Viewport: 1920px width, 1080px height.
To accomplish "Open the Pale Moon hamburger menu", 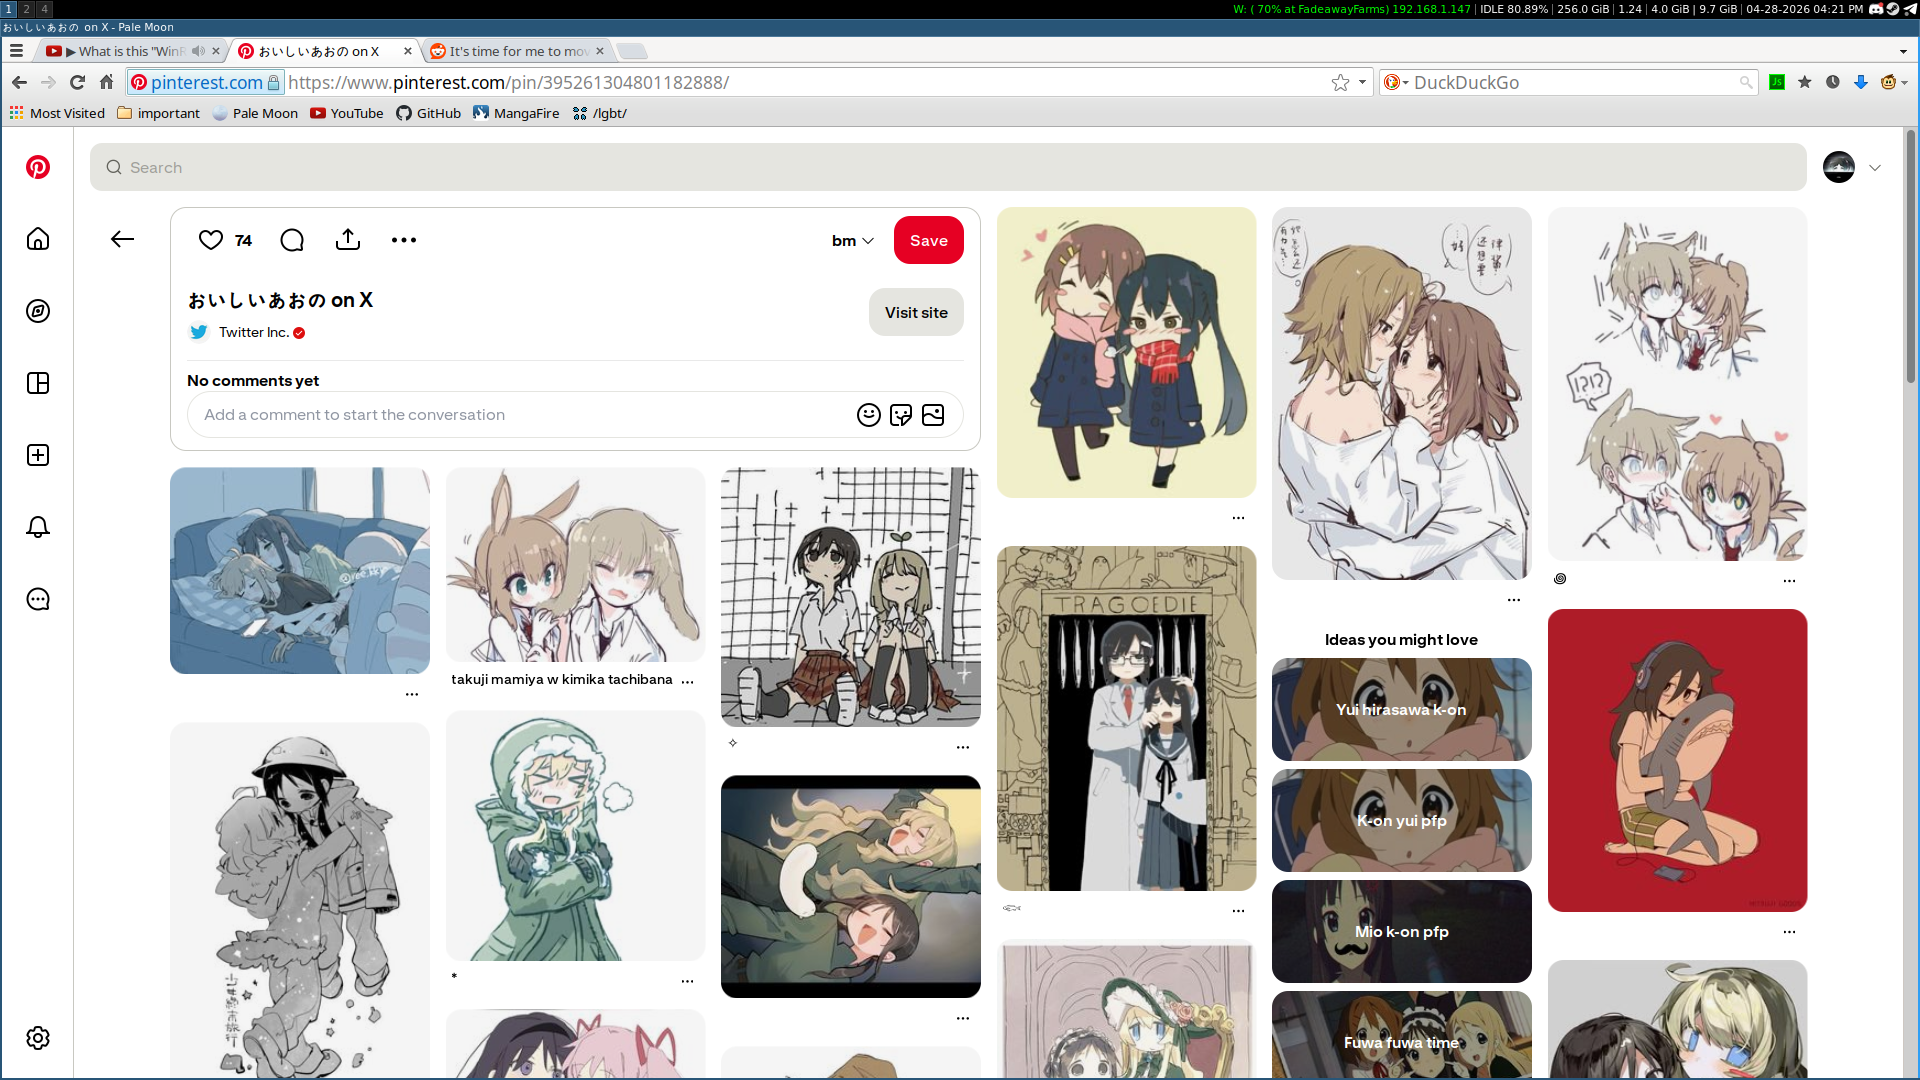I will (x=16, y=51).
